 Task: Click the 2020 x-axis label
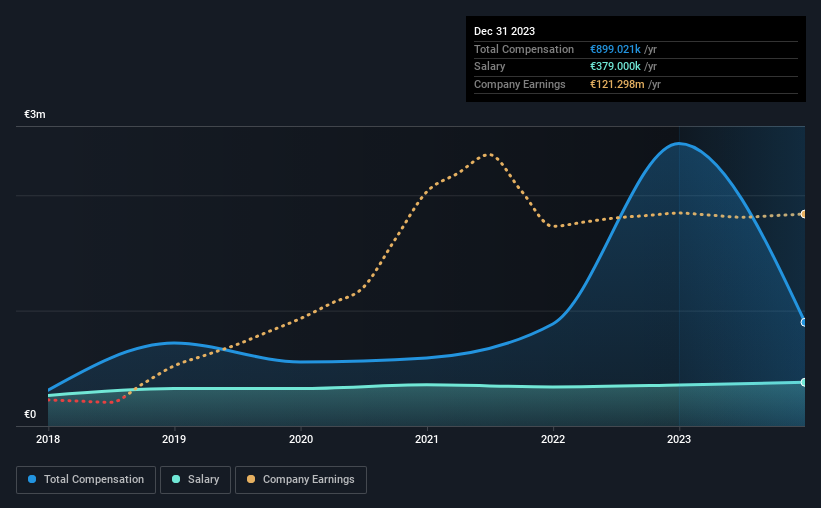pos(301,439)
